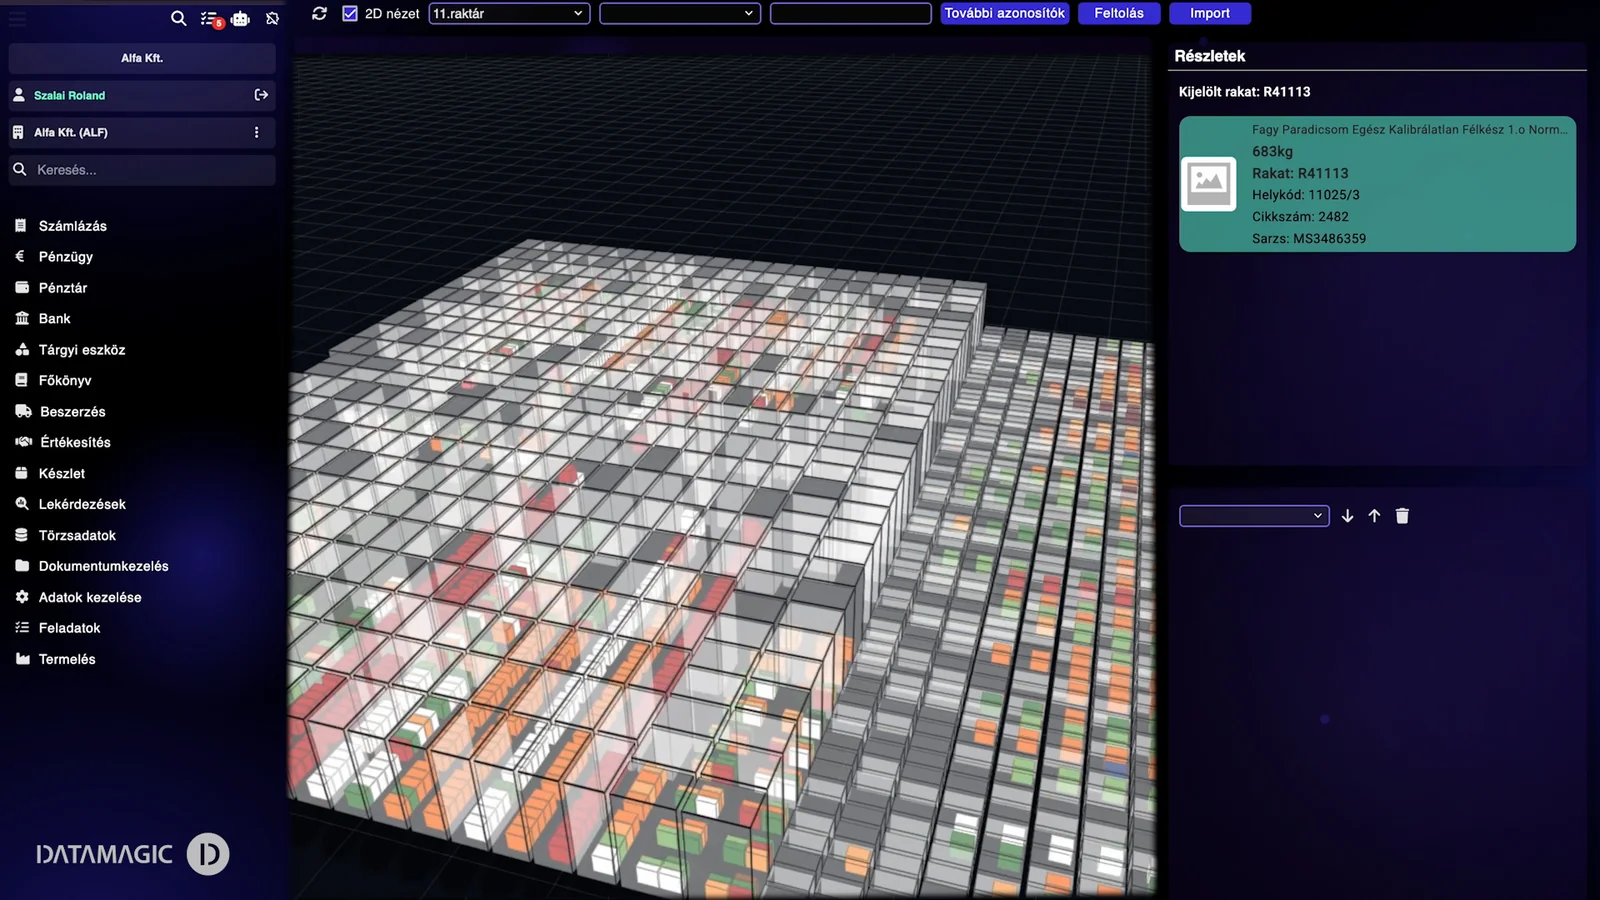Click the Cikkszám: 2482 text
This screenshot has width=1600, height=900.
1300,217
